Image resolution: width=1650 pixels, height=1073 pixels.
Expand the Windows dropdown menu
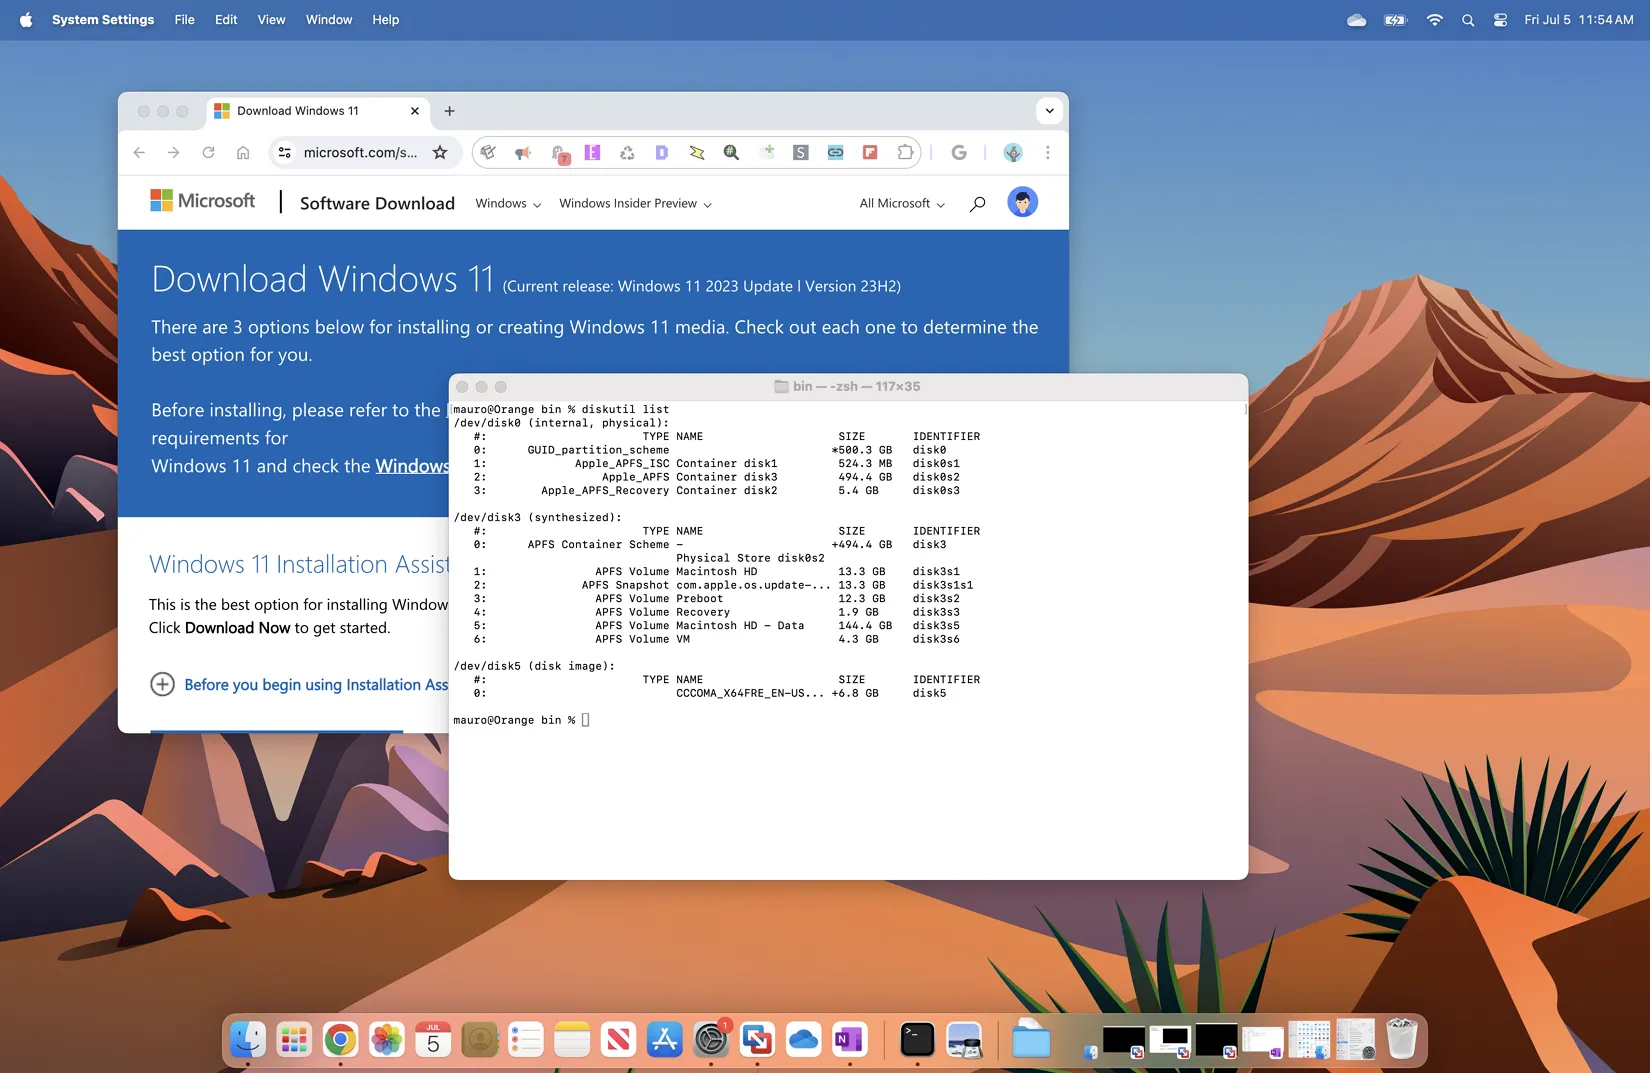coord(508,204)
